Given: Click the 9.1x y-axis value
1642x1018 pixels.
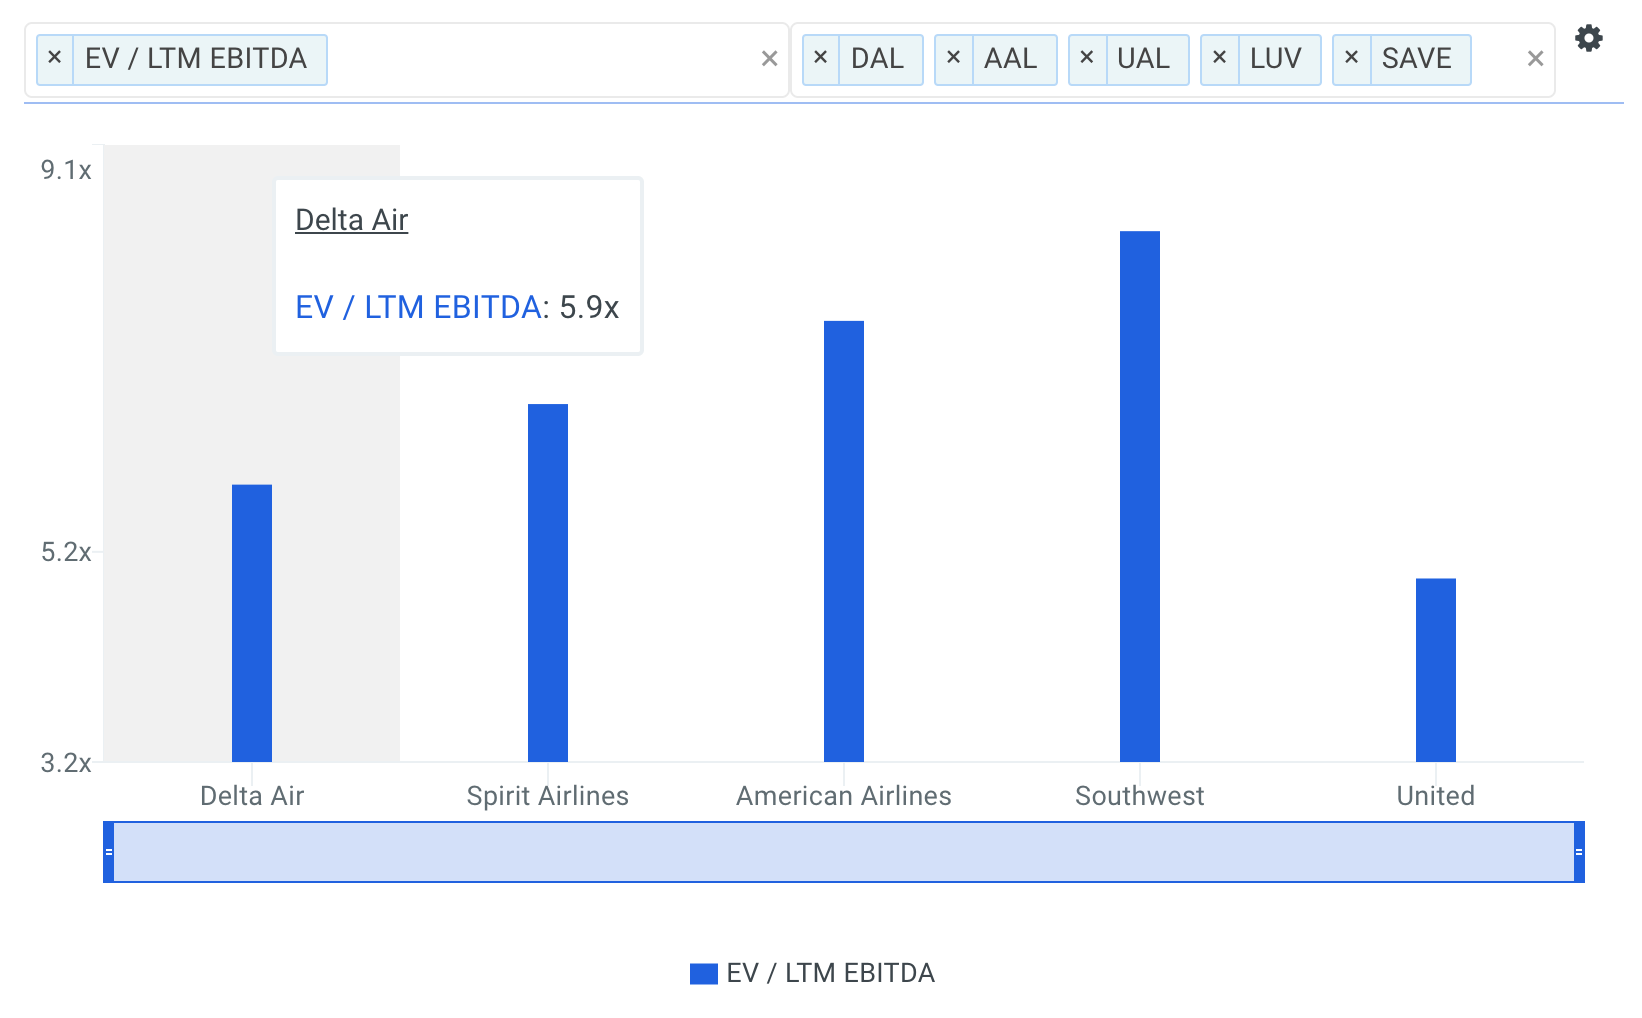Looking at the screenshot, I should click(x=66, y=170).
